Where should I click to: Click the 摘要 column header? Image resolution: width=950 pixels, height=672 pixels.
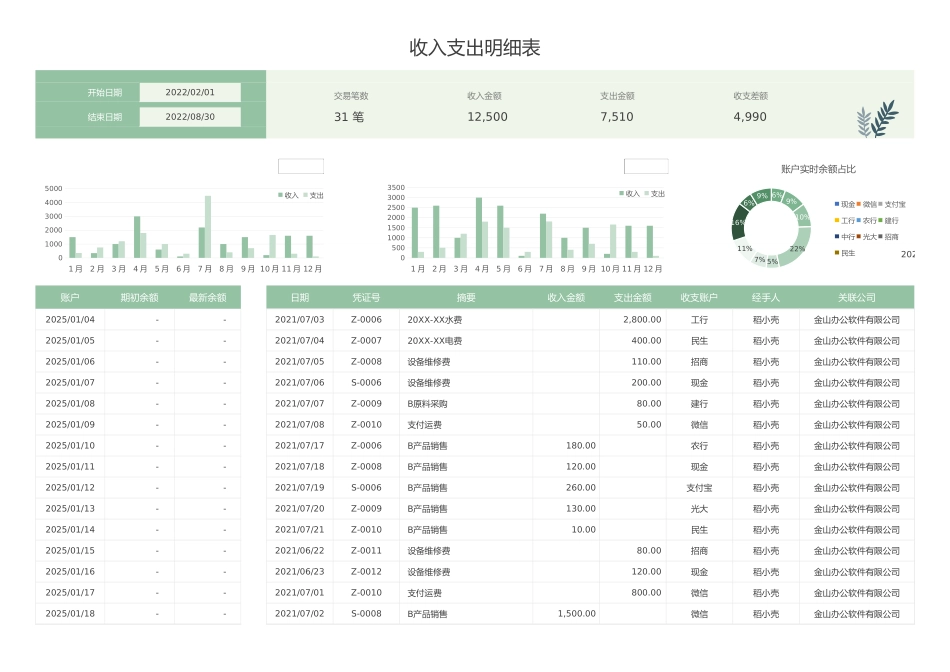(466, 298)
